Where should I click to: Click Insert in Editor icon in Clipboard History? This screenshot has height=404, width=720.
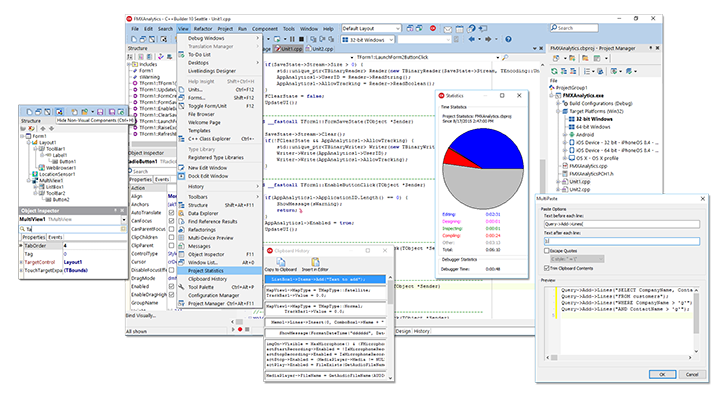pyautogui.click(x=315, y=262)
